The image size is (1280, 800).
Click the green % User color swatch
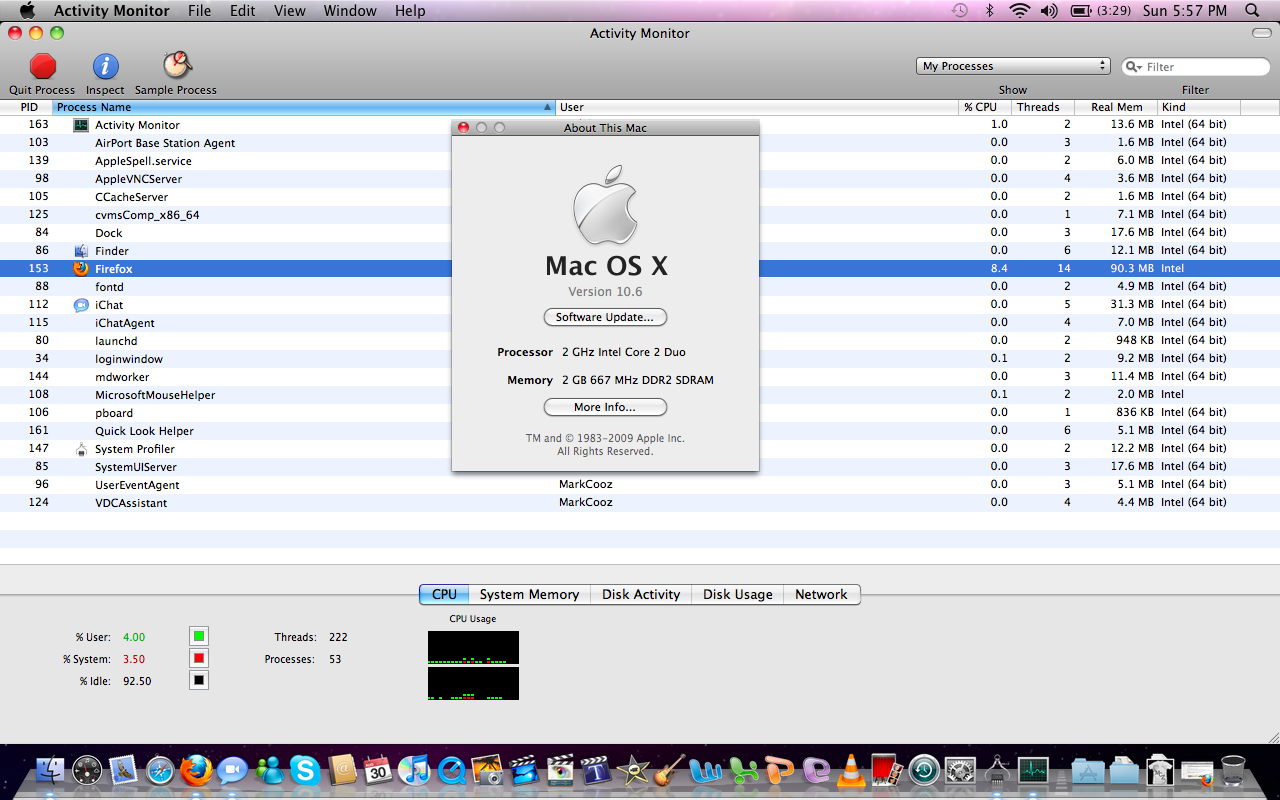point(199,636)
